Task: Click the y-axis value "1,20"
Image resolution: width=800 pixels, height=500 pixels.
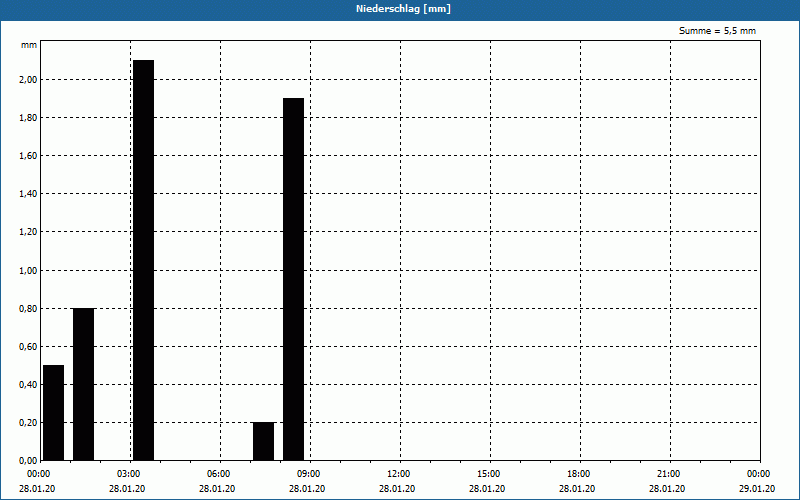Action: [x=28, y=232]
